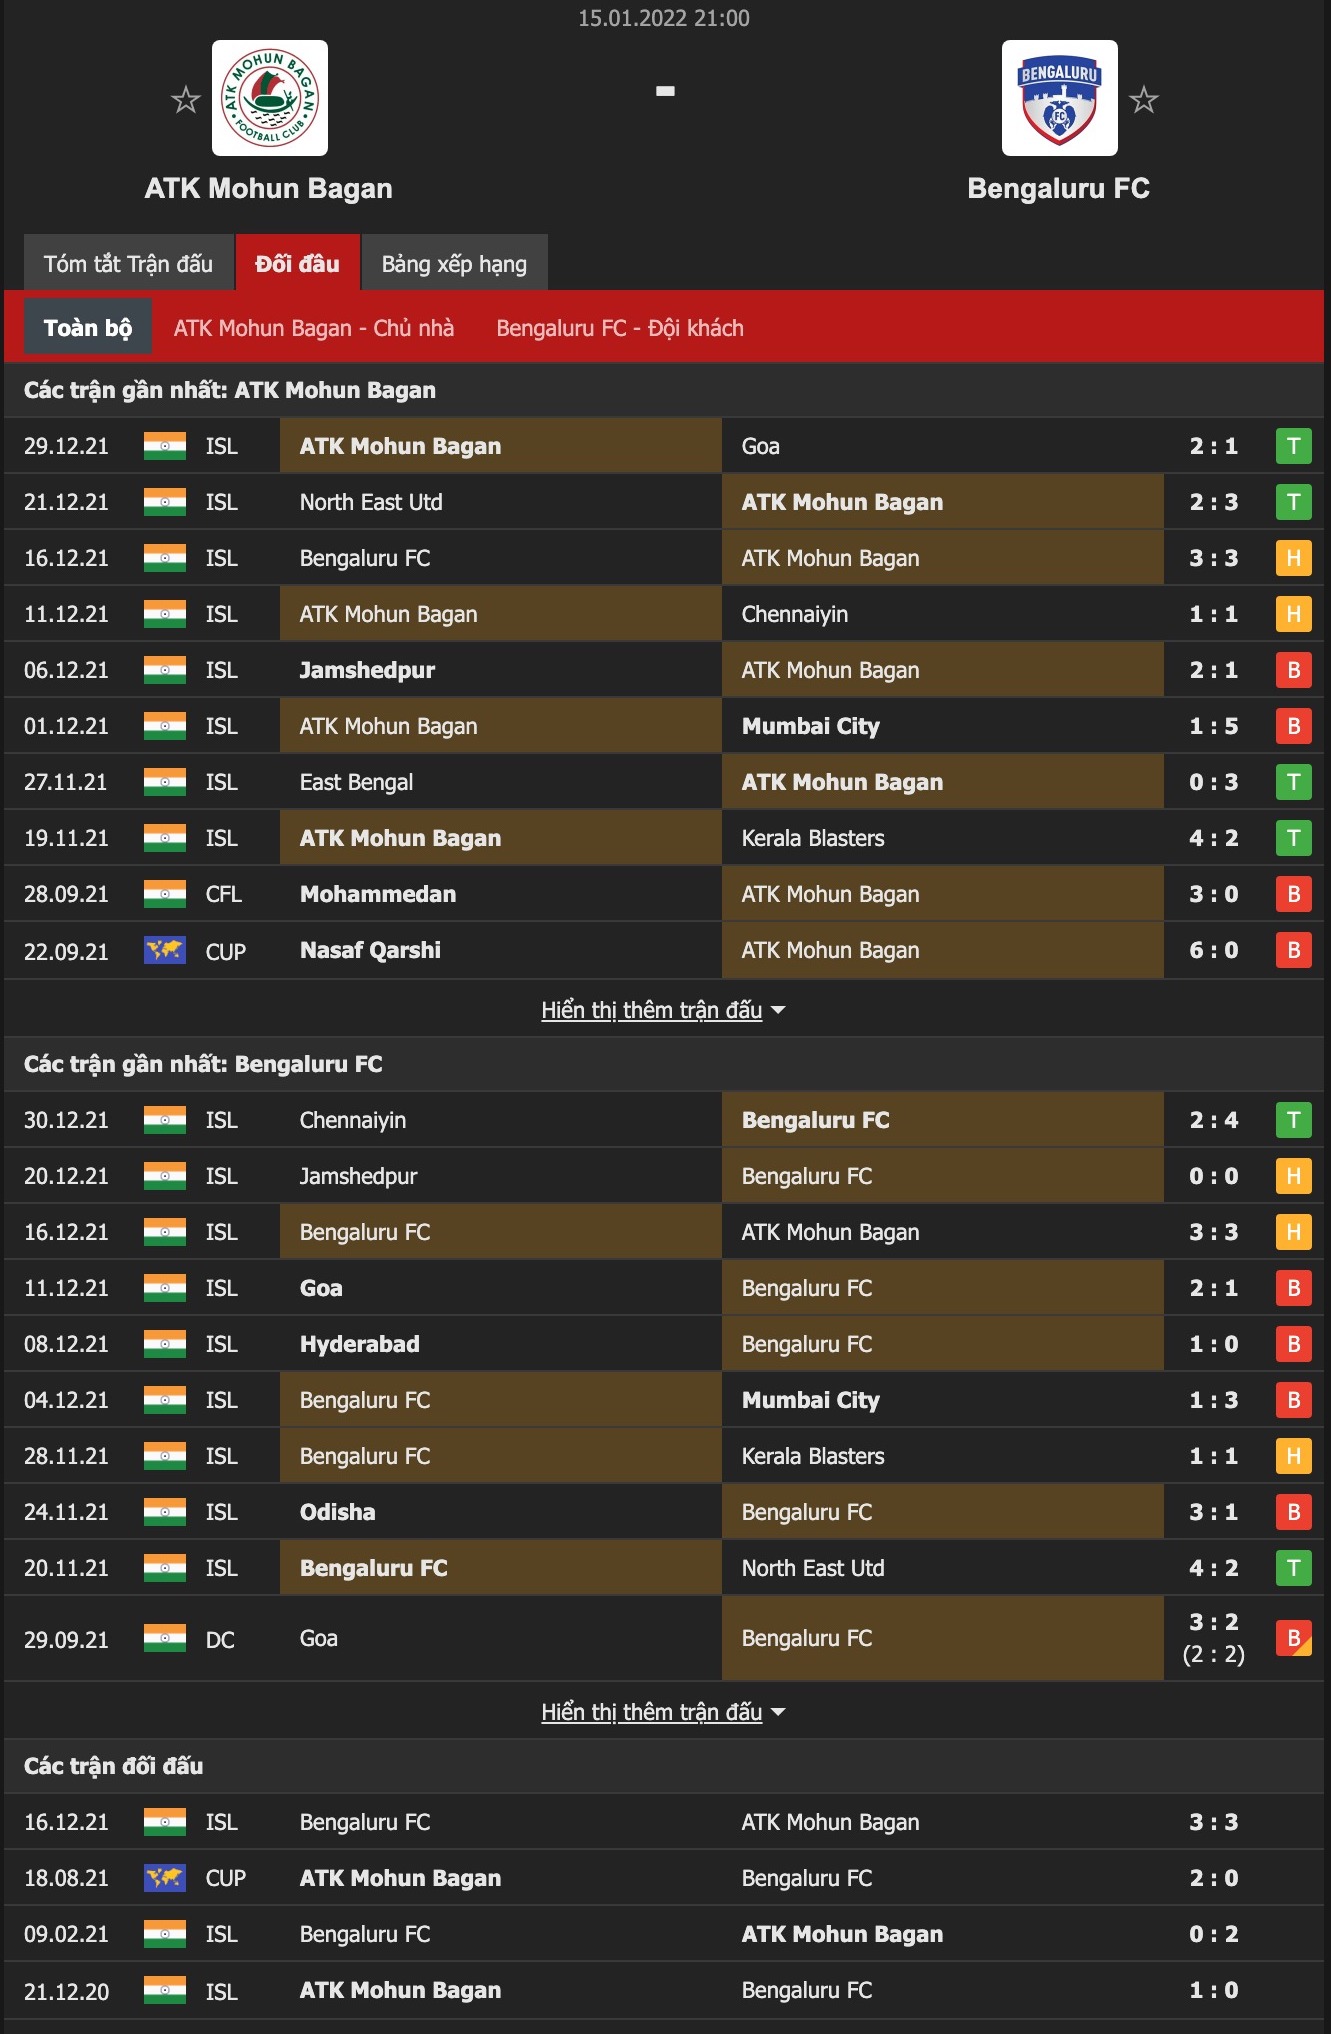
Task: Toggle favorite star for Bengaluru FC
Action: [x=1143, y=100]
